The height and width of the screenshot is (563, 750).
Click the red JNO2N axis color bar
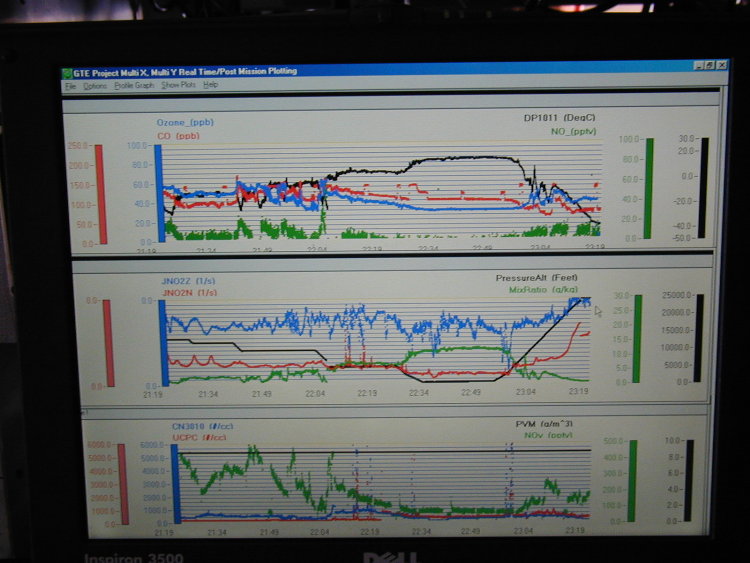(x=109, y=343)
